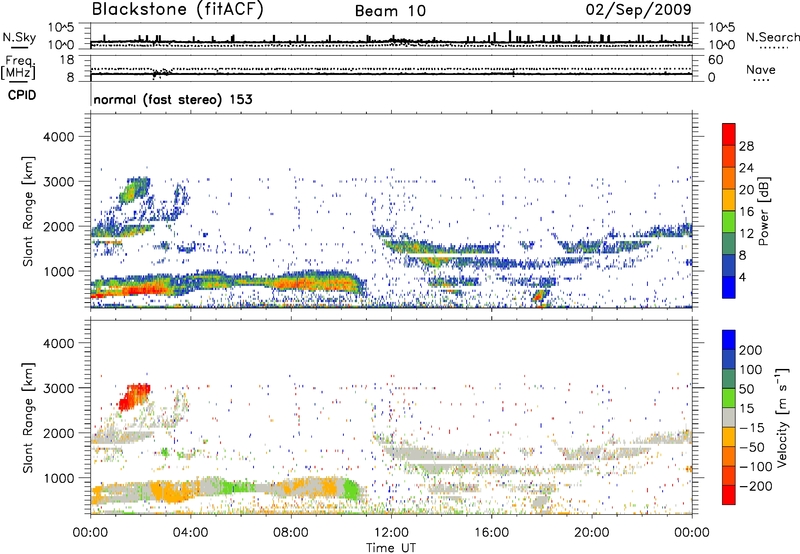800x554 pixels.
Task: Click the Time UT axis label
Action: click(x=391, y=548)
